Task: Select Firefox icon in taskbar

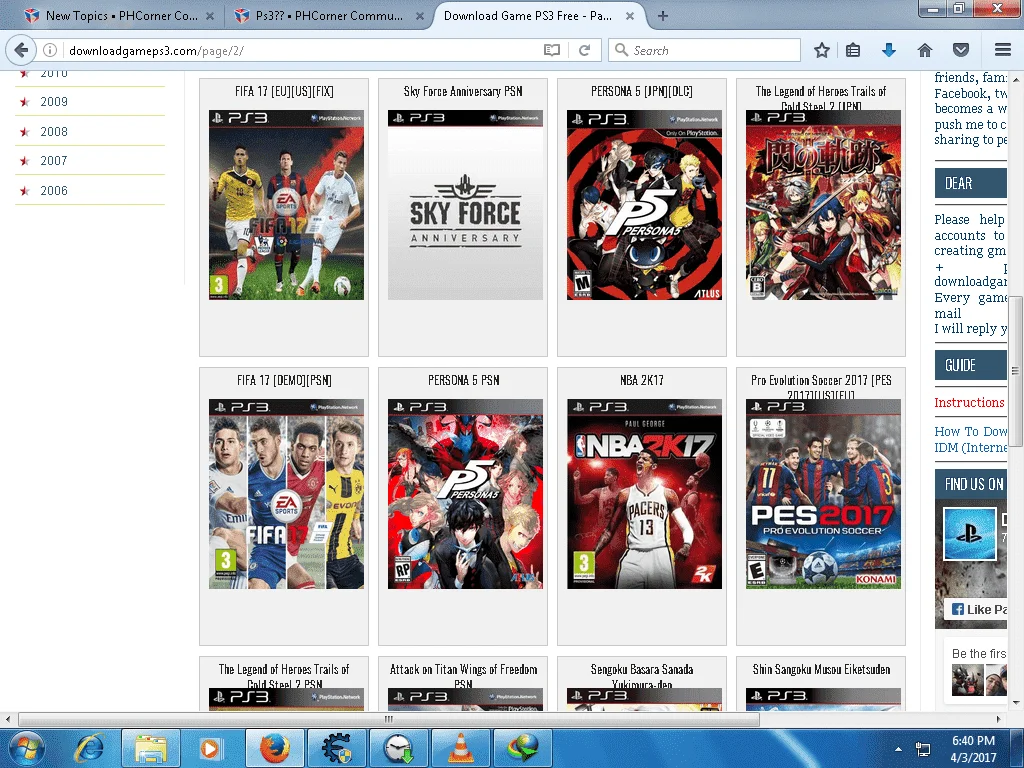Action: [x=275, y=748]
